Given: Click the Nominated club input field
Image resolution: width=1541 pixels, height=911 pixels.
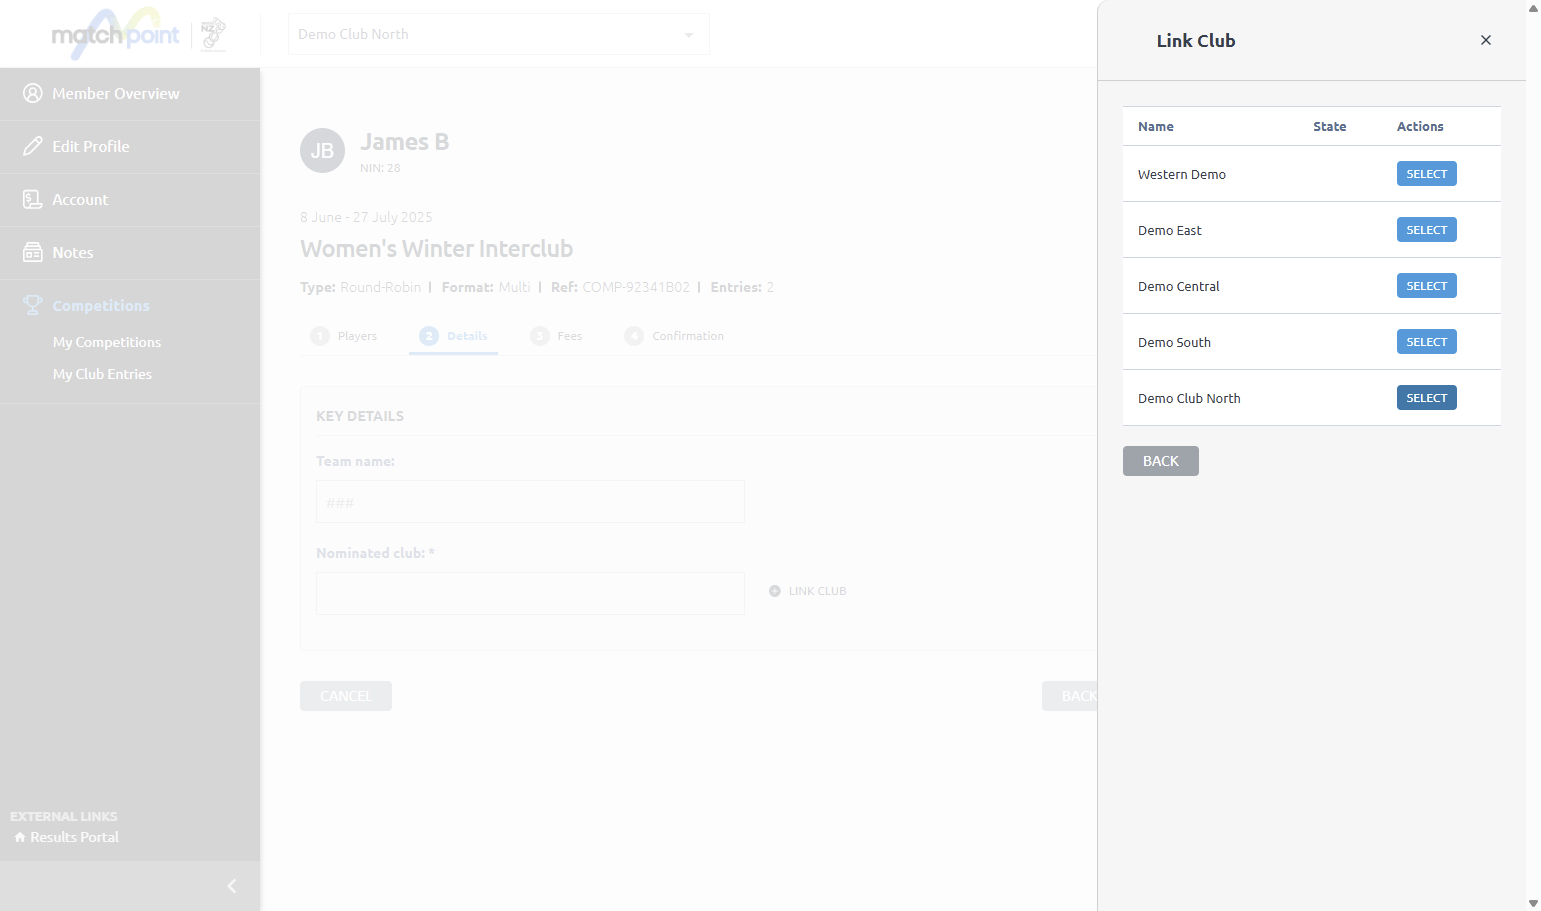Looking at the screenshot, I should (530, 594).
